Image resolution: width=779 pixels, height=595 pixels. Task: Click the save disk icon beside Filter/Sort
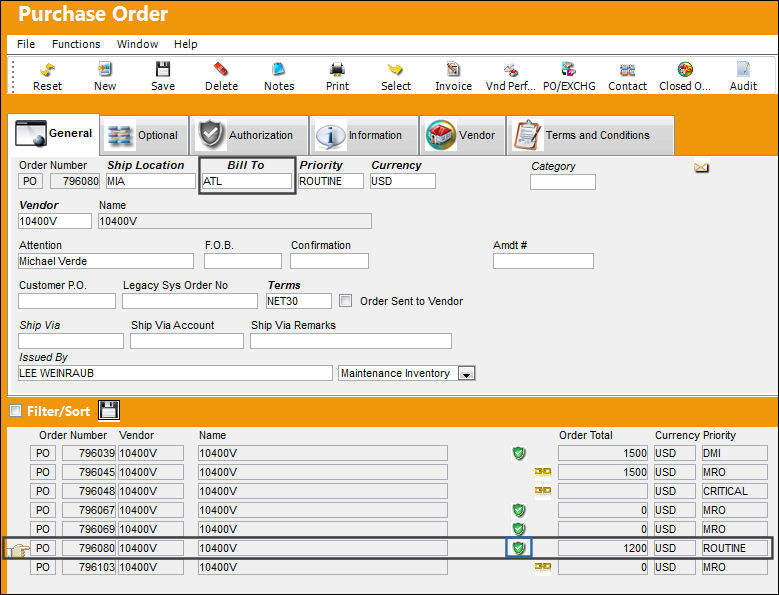pos(109,411)
